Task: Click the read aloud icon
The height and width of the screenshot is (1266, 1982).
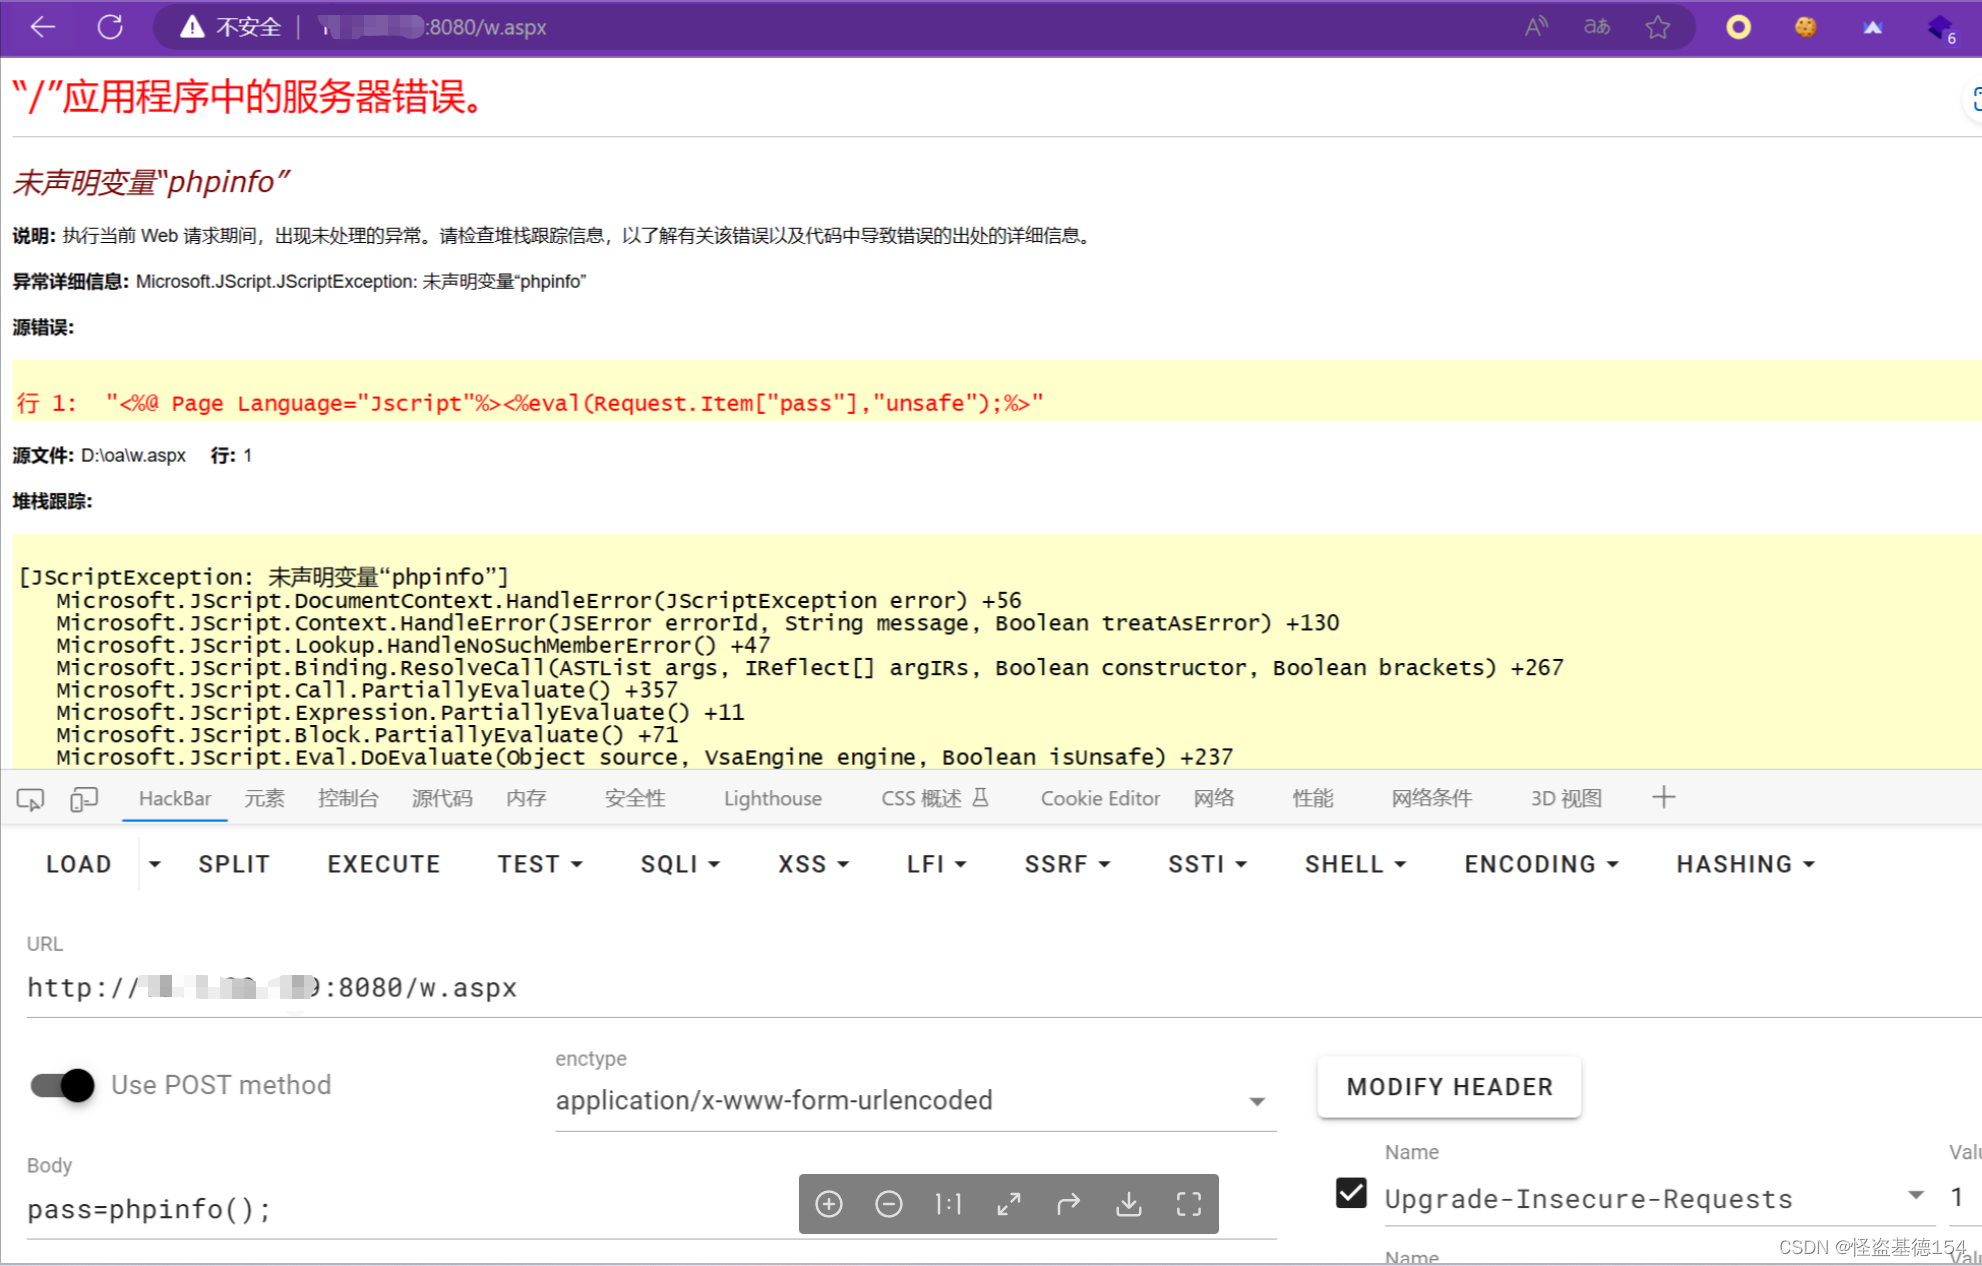Action: pos(1536,27)
